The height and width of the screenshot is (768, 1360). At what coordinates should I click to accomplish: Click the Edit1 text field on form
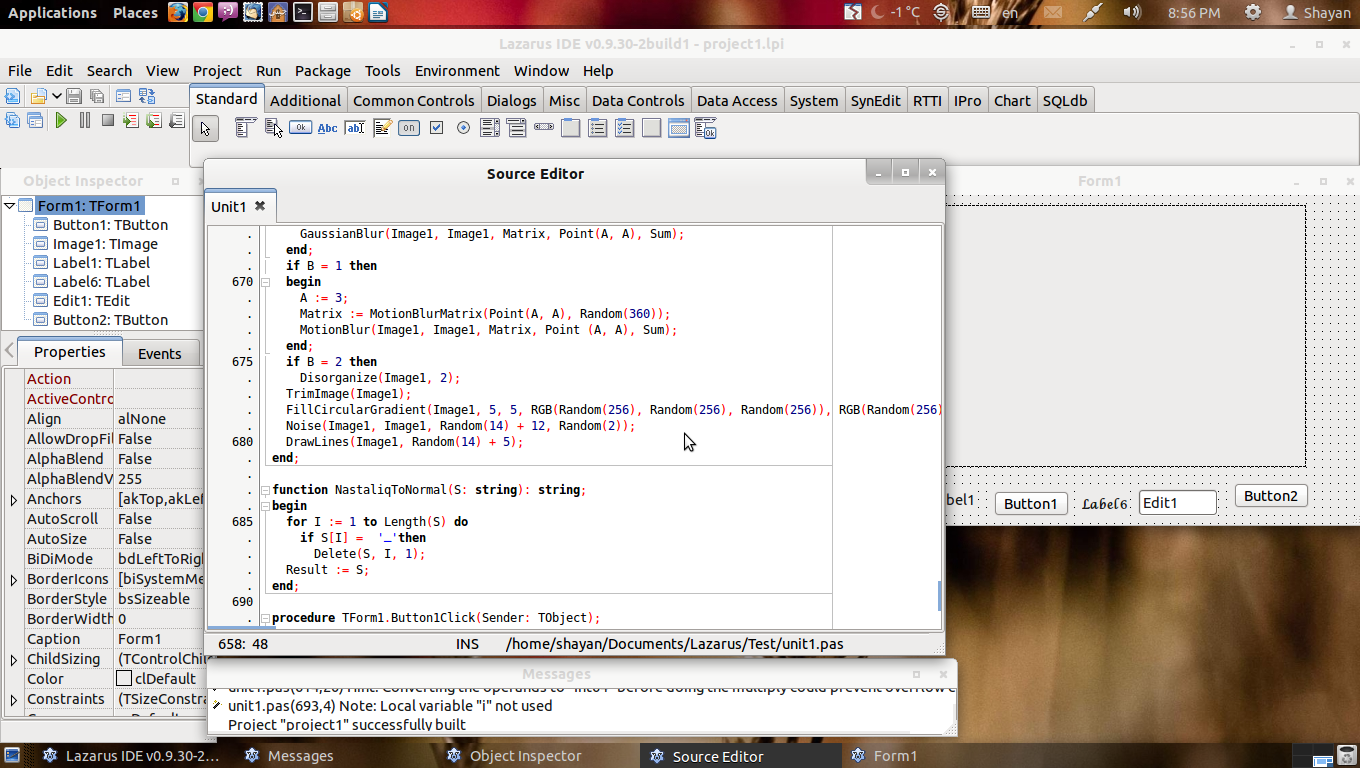1177,503
